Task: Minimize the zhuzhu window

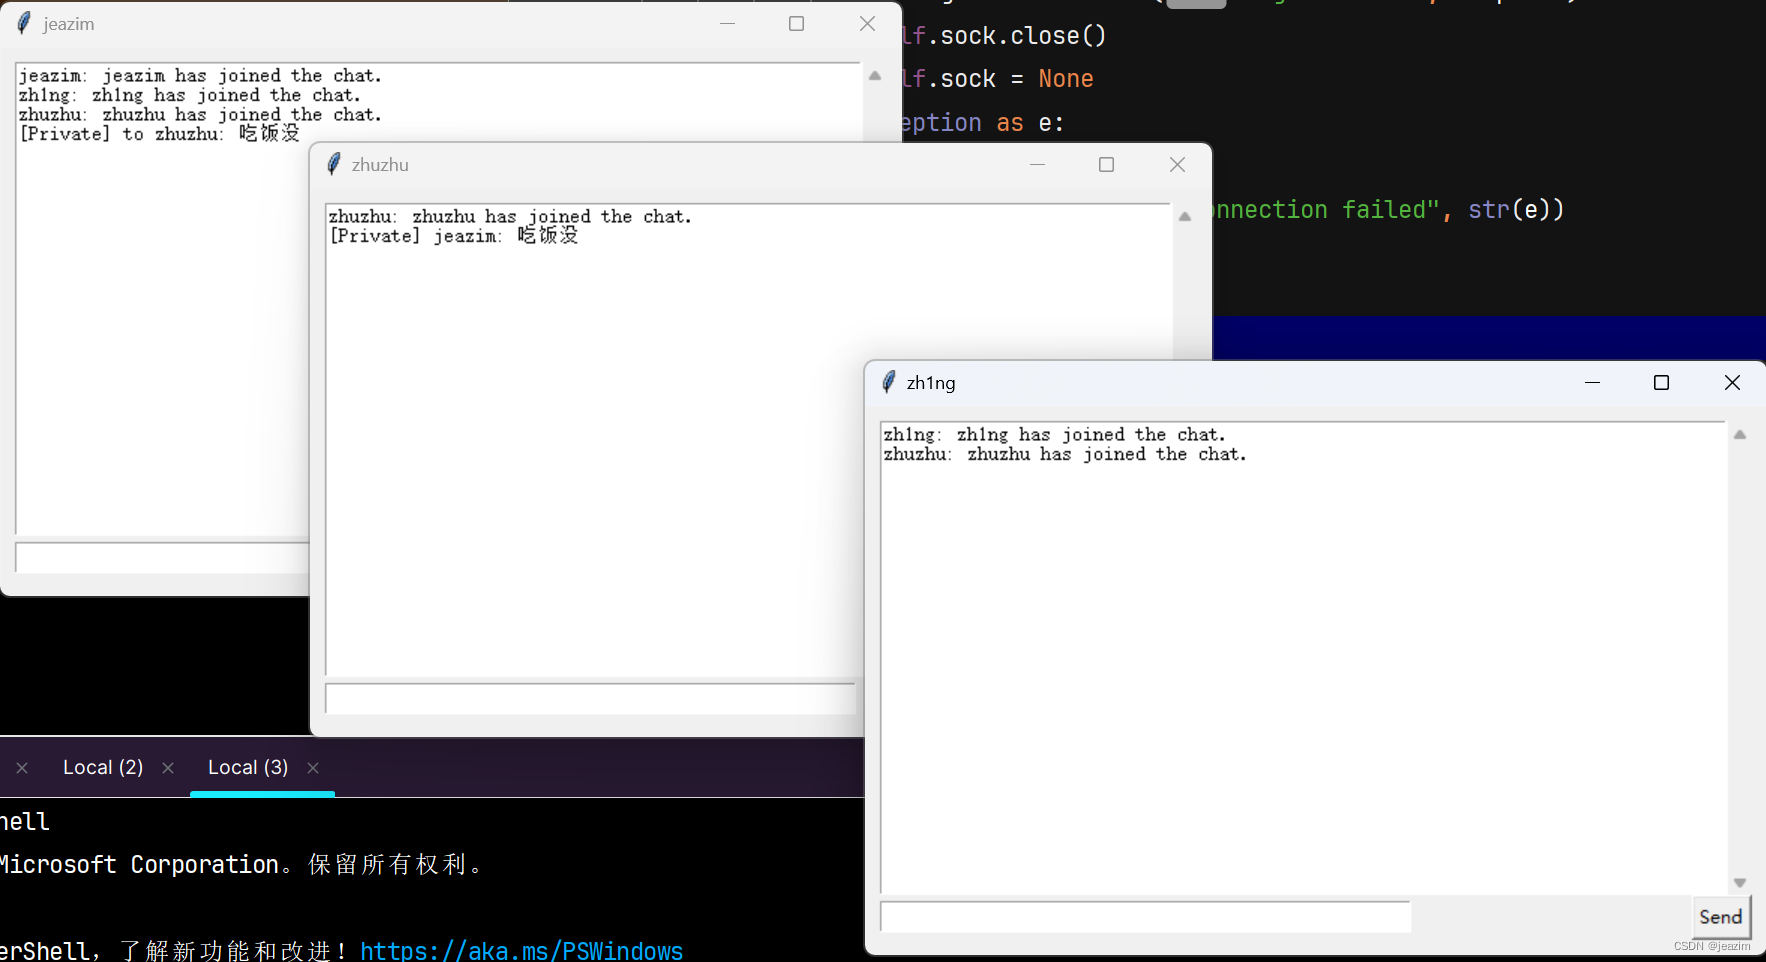Action: pyautogui.click(x=1037, y=164)
